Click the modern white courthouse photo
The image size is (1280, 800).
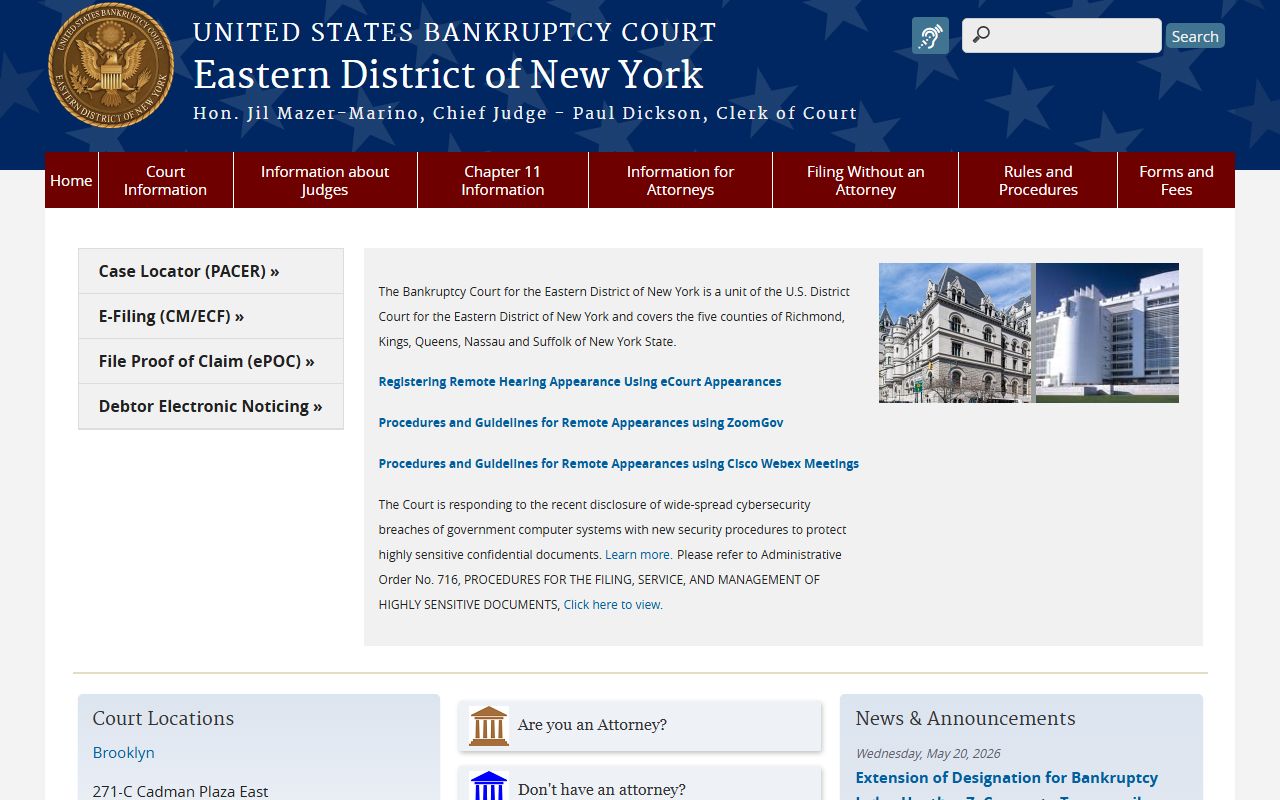[x=1107, y=333]
